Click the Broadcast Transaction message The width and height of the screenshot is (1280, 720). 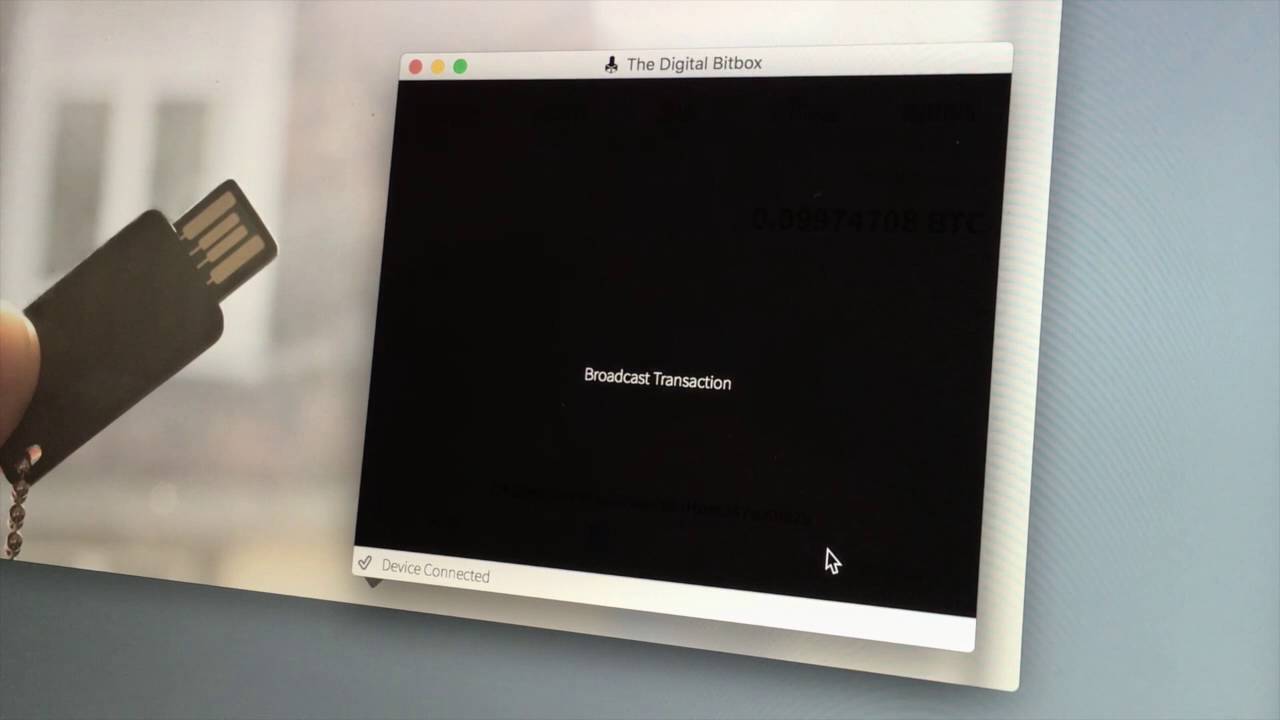point(657,378)
